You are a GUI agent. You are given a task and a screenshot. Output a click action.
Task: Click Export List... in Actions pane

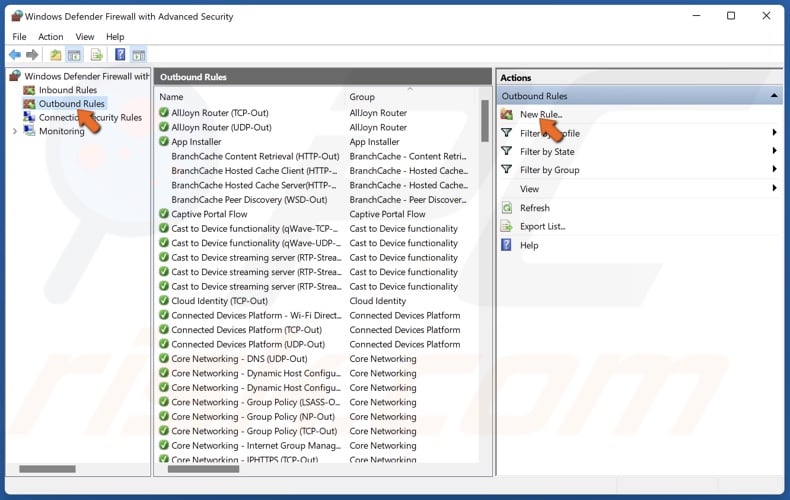pyautogui.click(x=543, y=226)
